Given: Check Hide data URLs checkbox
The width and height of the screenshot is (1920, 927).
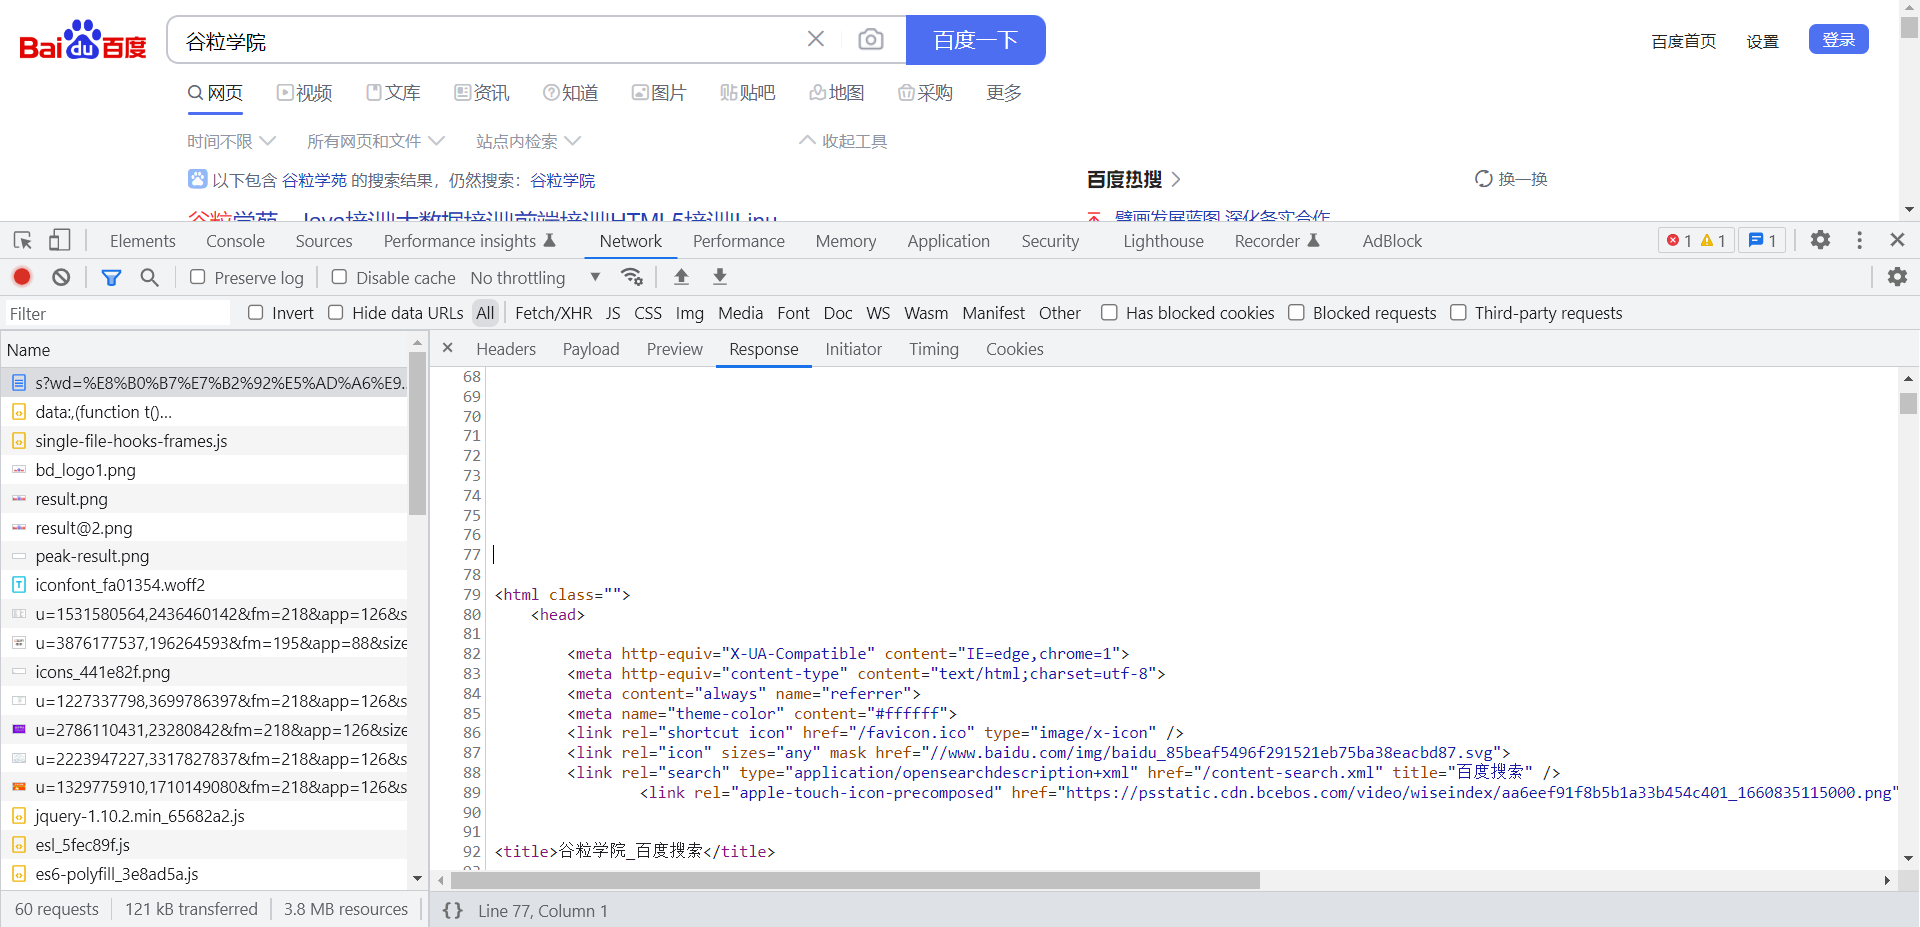Looking at the screenshot, I should click(336, 313).
